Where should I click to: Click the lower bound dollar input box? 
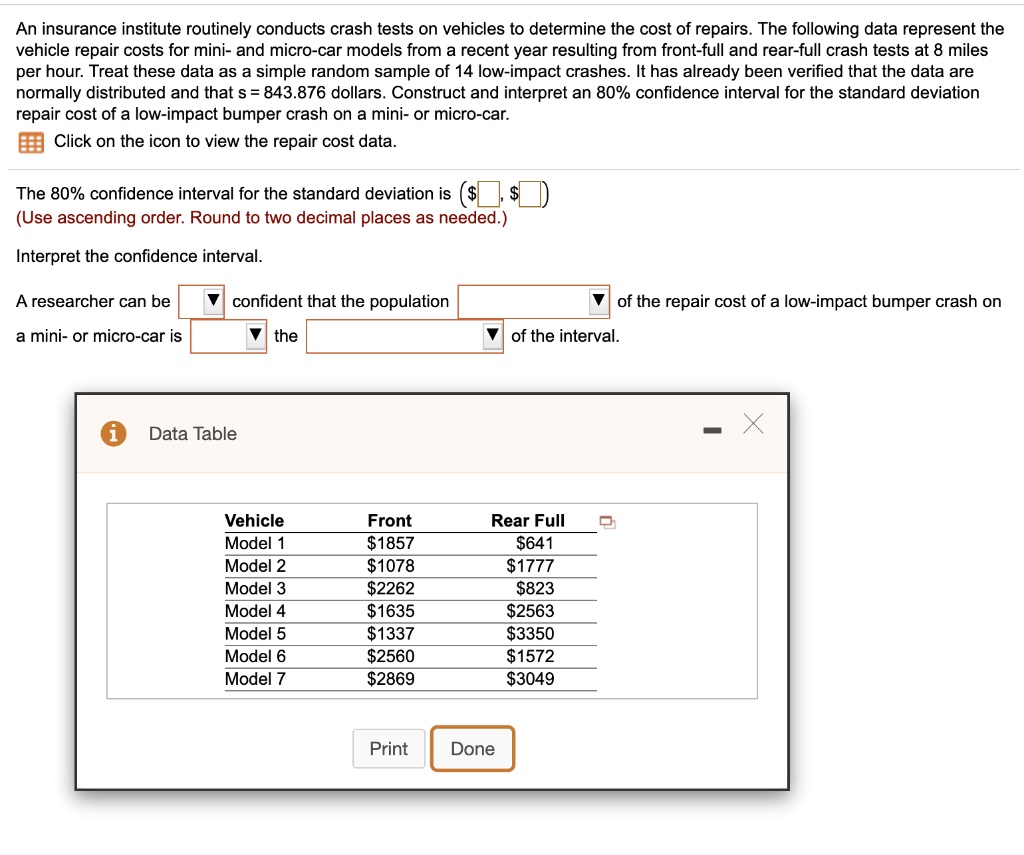point(488,194)
